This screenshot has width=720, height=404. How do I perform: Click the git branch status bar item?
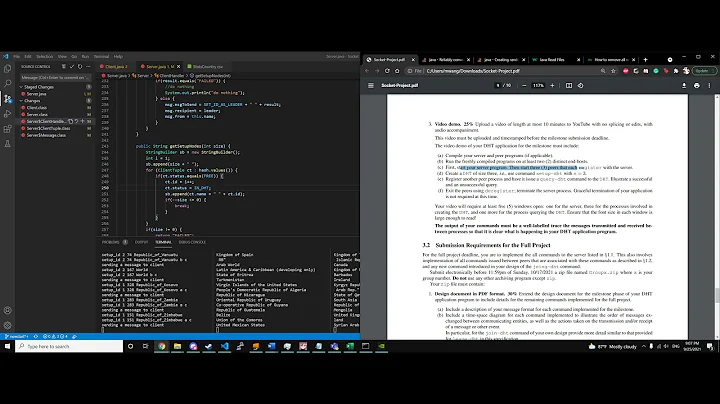point(17,337)
